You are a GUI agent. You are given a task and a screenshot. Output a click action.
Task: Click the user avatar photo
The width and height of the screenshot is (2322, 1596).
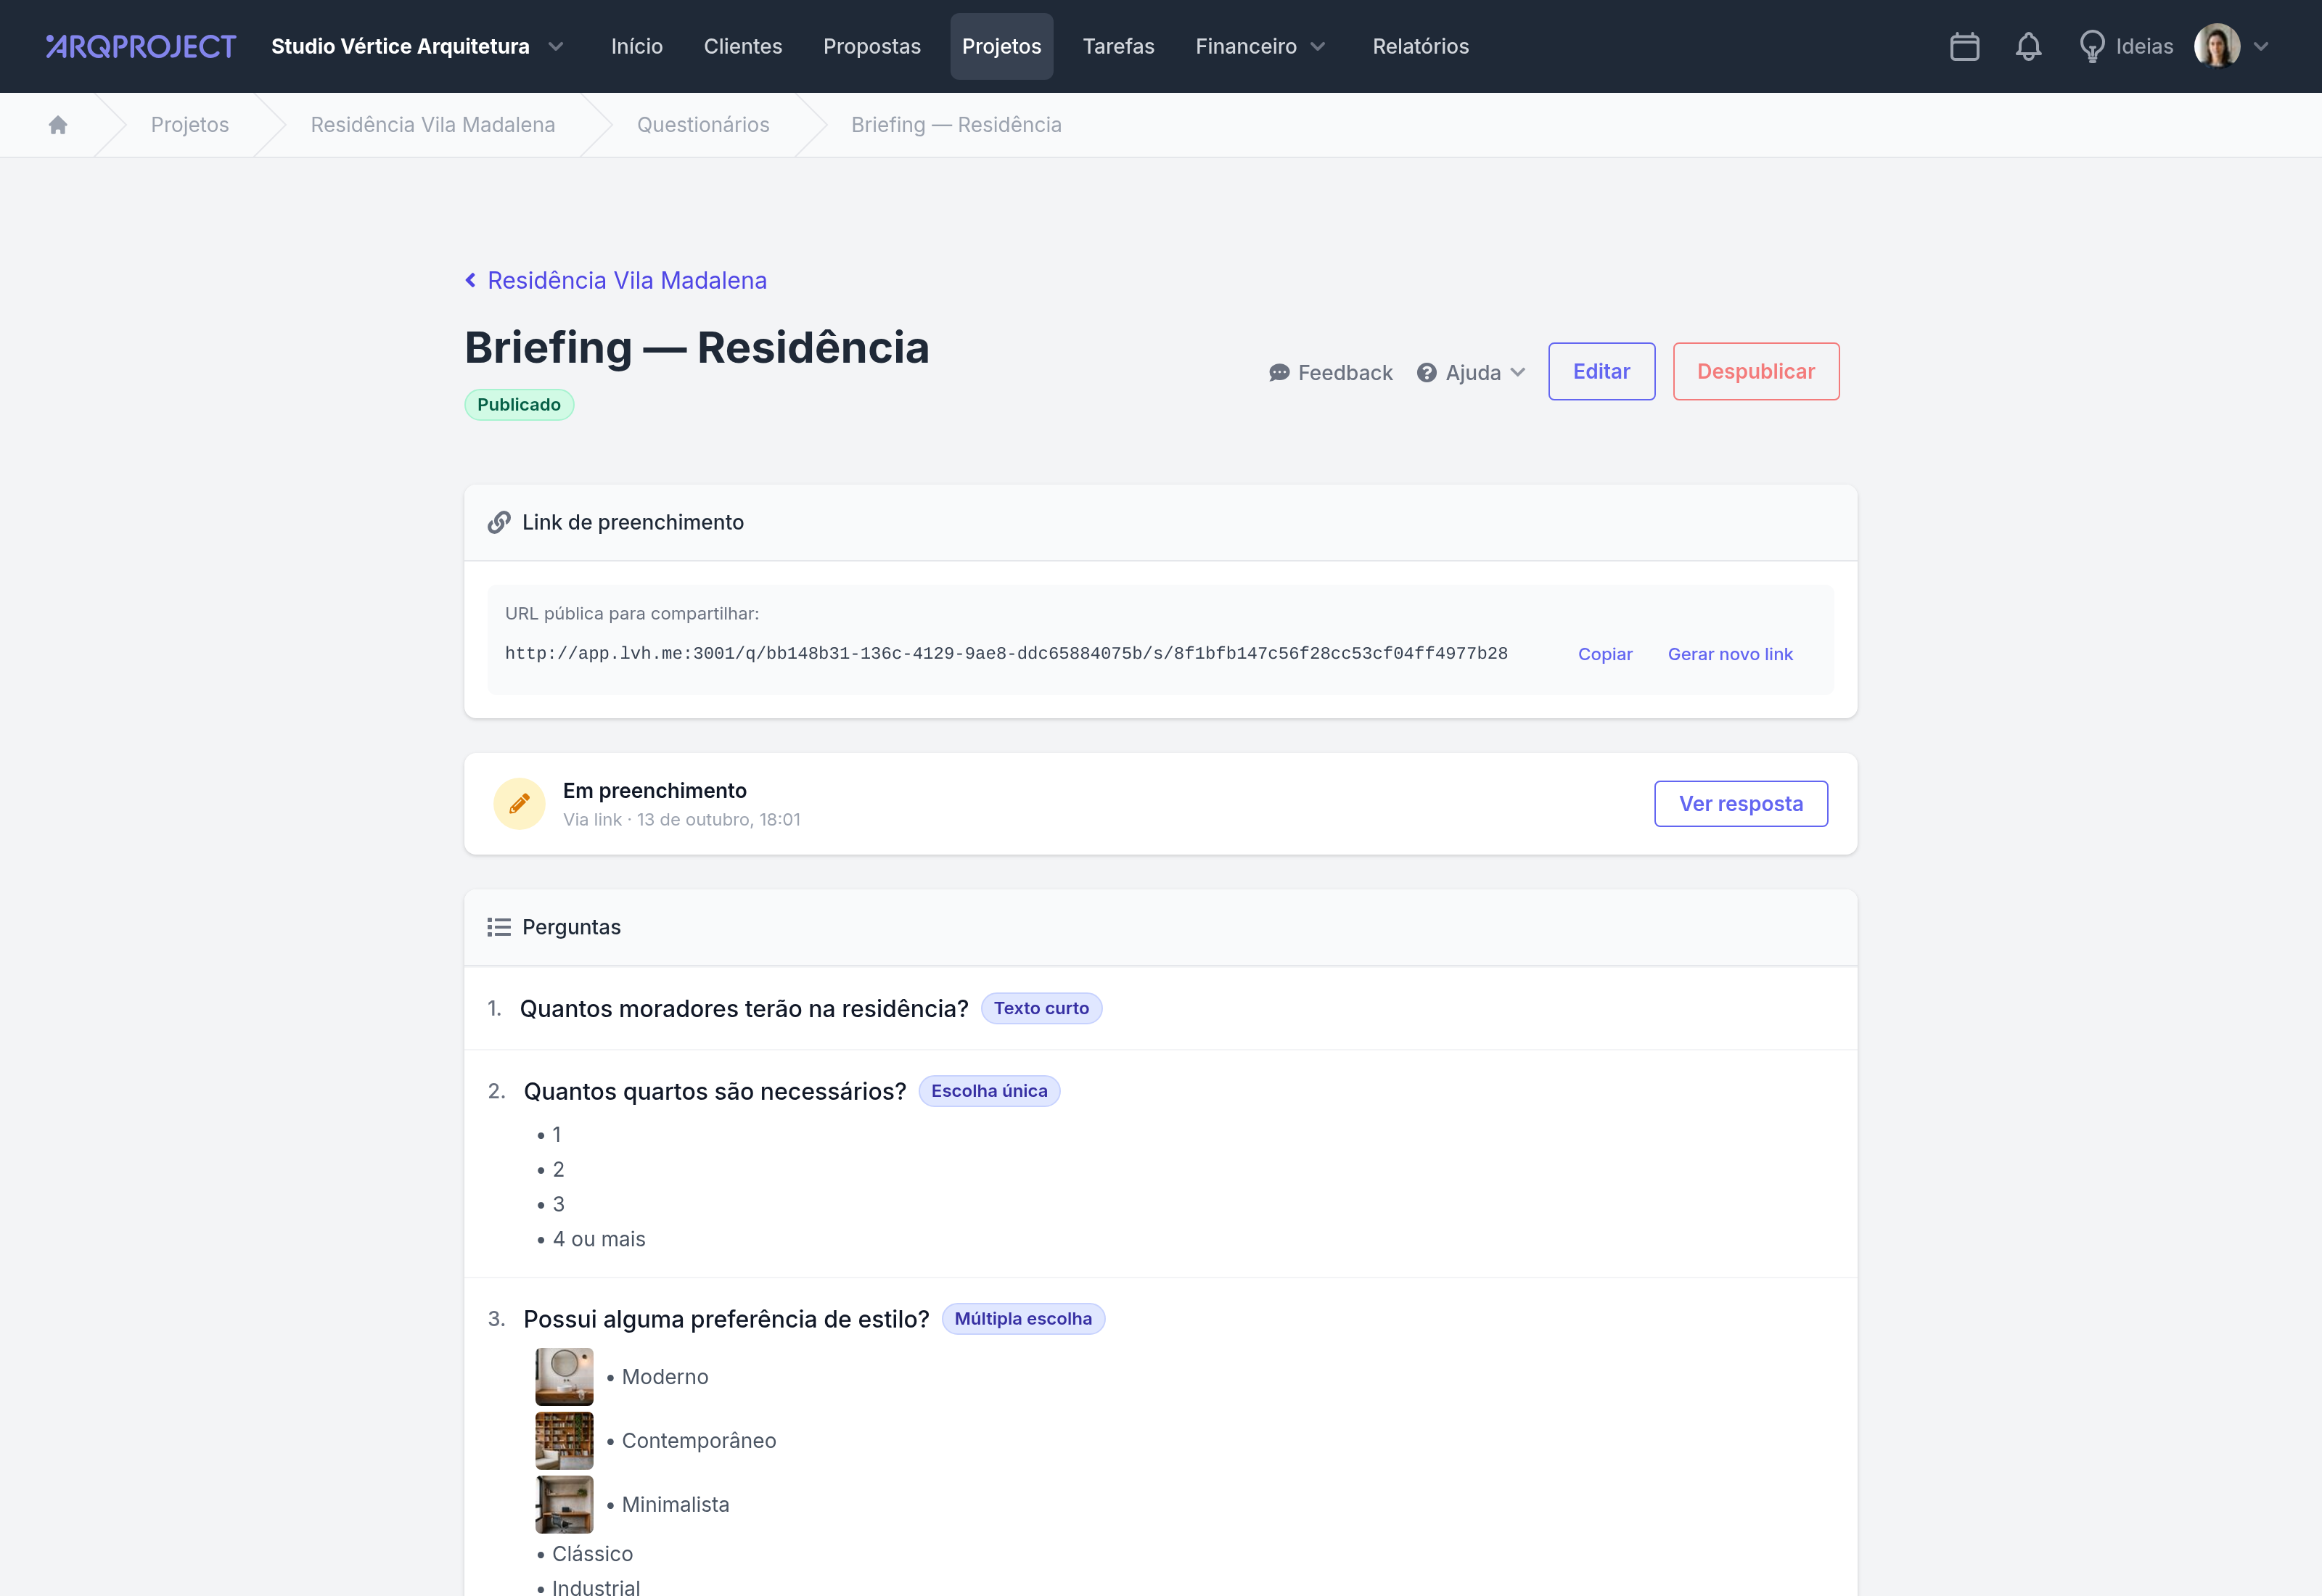point(2217,46)
